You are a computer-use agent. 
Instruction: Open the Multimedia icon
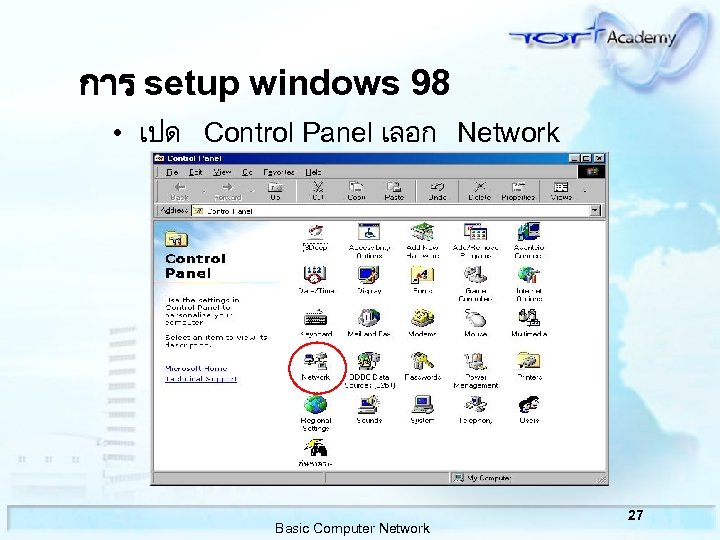click(x=529, y=323)
